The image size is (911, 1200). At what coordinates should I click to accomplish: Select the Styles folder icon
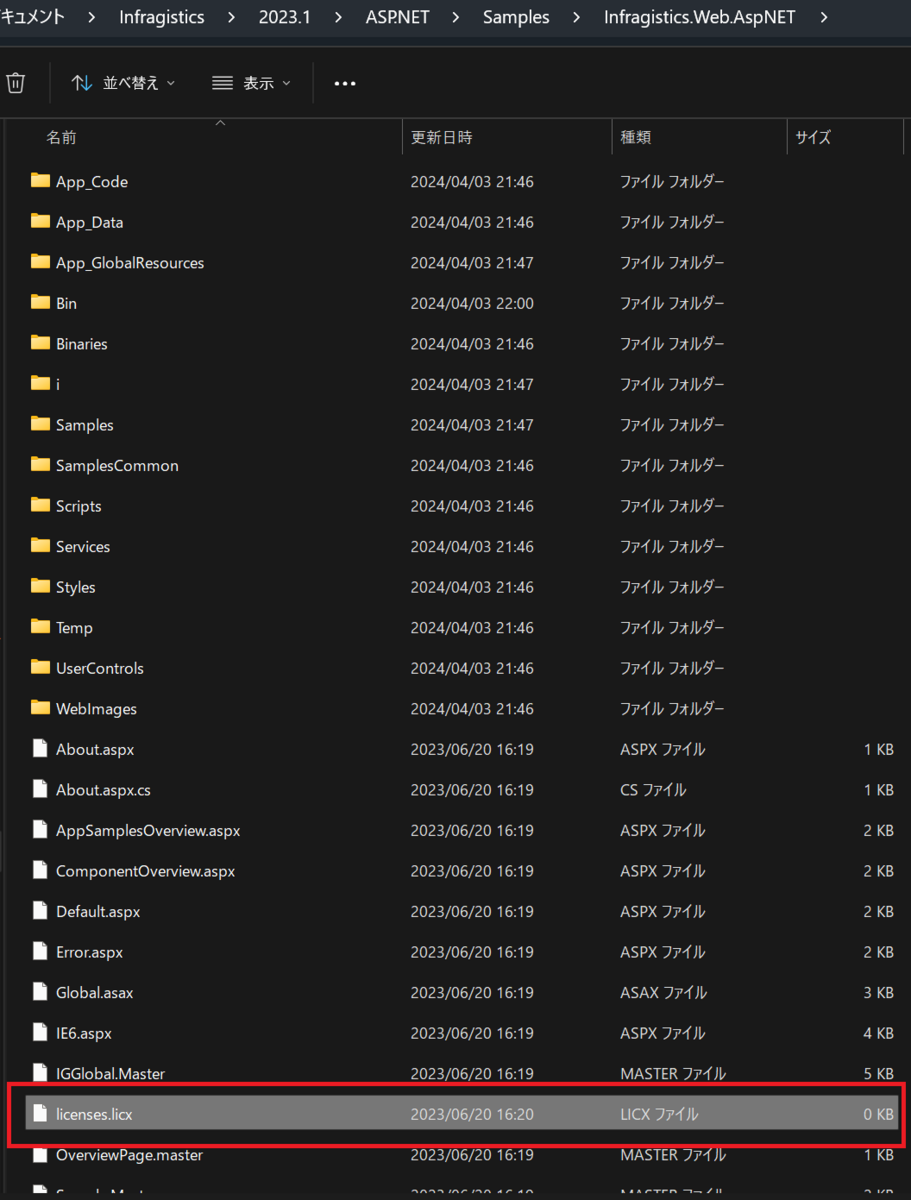(40, 586)
